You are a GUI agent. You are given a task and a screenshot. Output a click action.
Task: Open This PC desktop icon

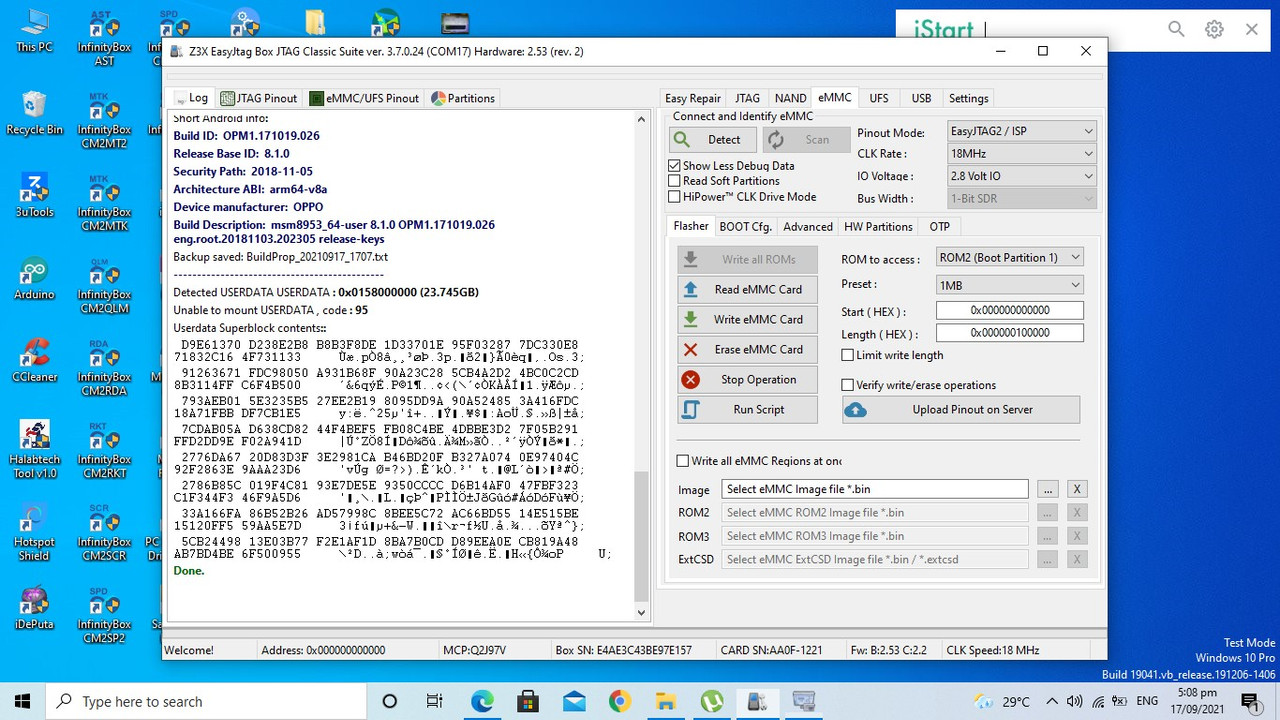[x=35, y=31]
